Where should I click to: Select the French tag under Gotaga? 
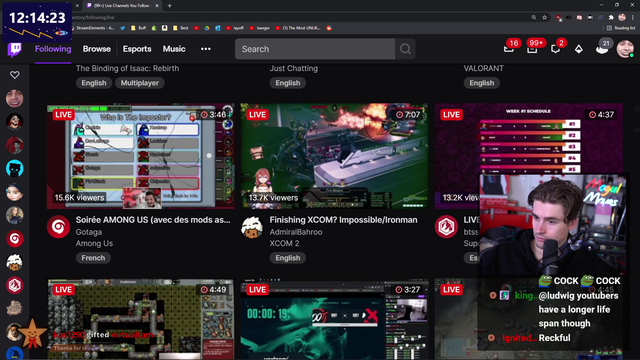[x=93, y=258]
